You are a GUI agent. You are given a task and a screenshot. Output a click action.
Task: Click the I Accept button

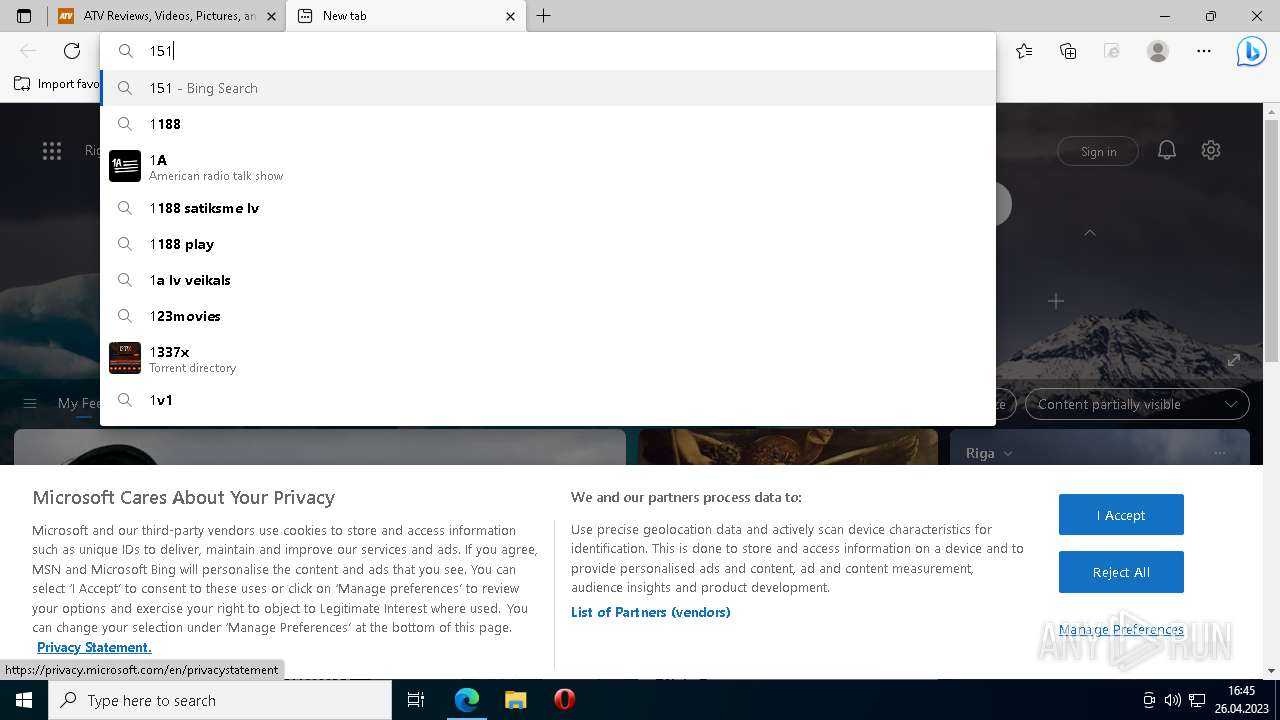pos(1121,515)
